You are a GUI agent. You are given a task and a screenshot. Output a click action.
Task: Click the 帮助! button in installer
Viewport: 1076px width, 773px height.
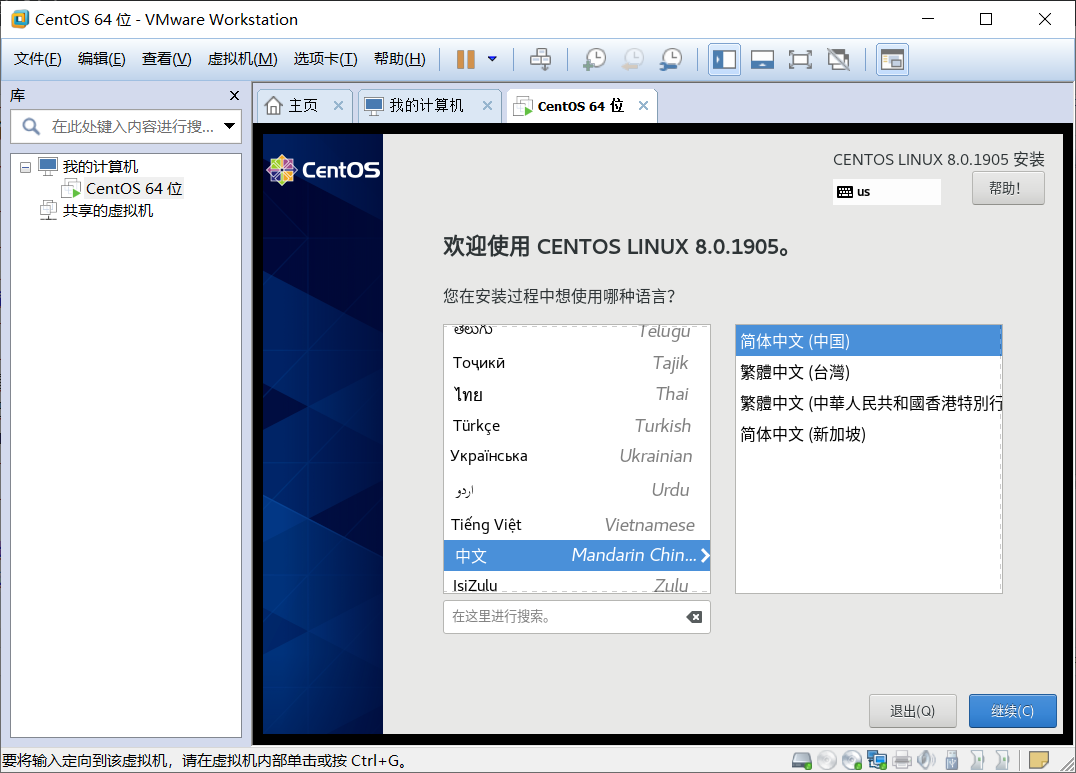click(x=1008, y=188)
